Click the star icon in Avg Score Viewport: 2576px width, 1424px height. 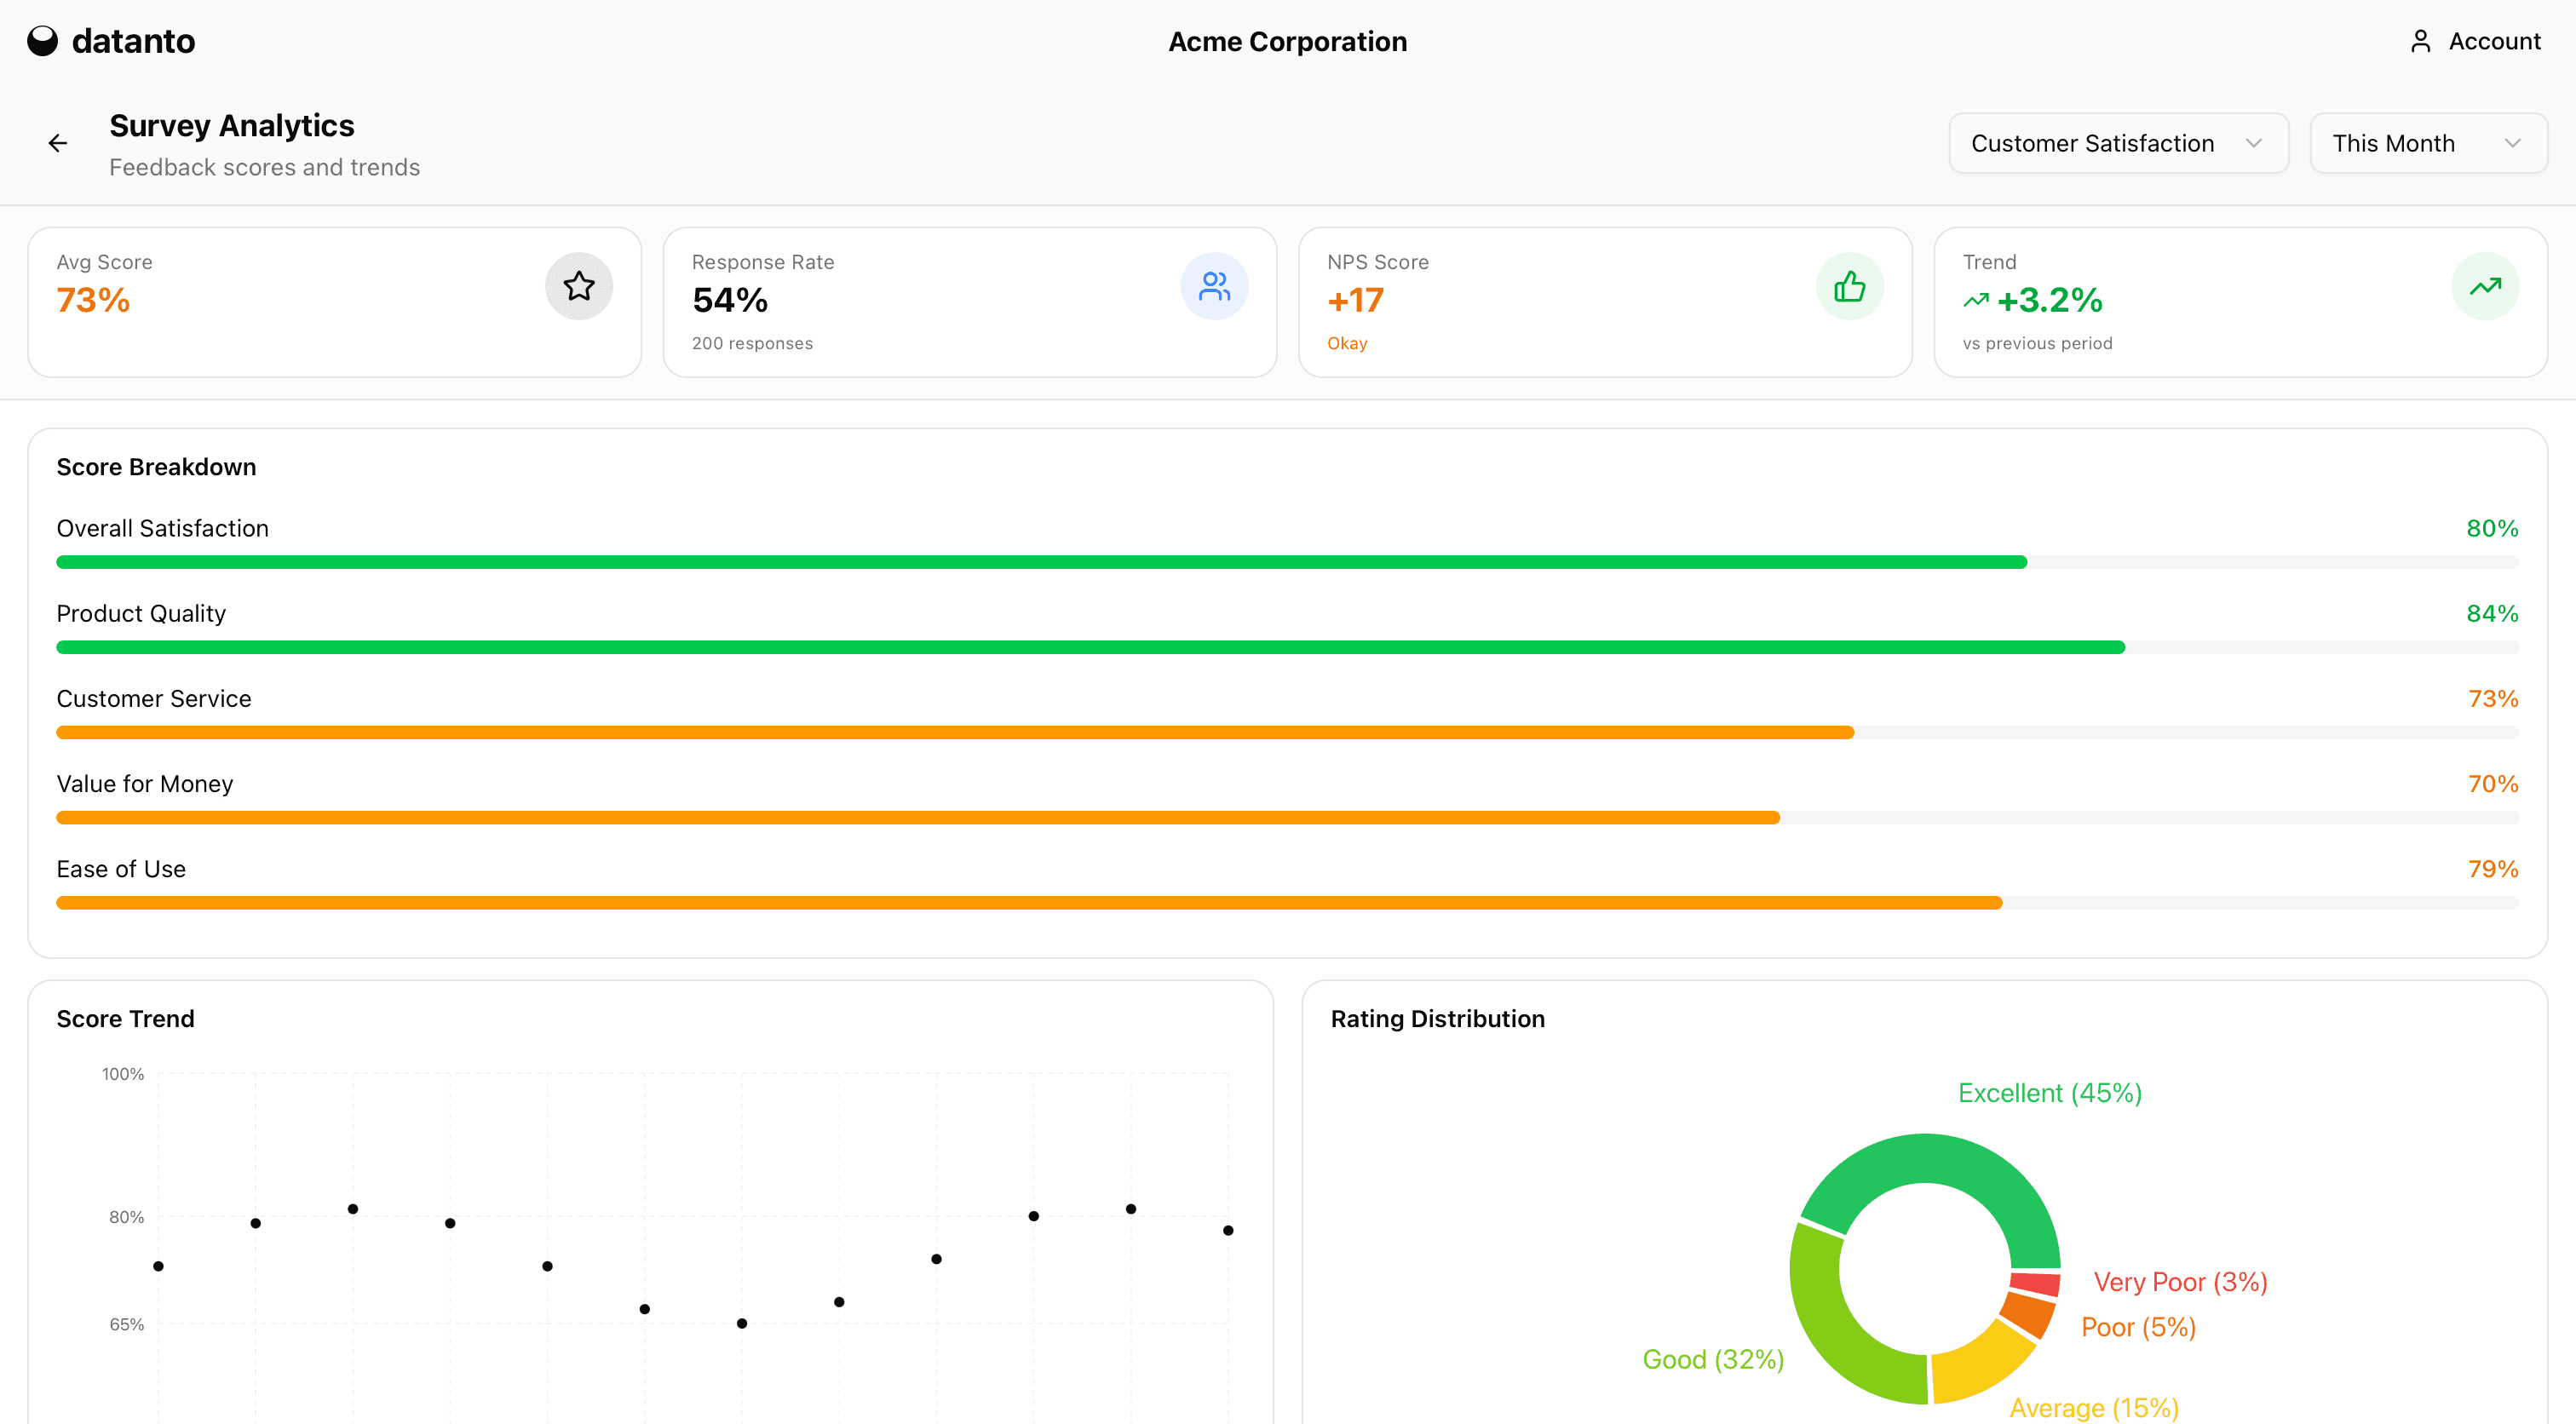(578, 287)
